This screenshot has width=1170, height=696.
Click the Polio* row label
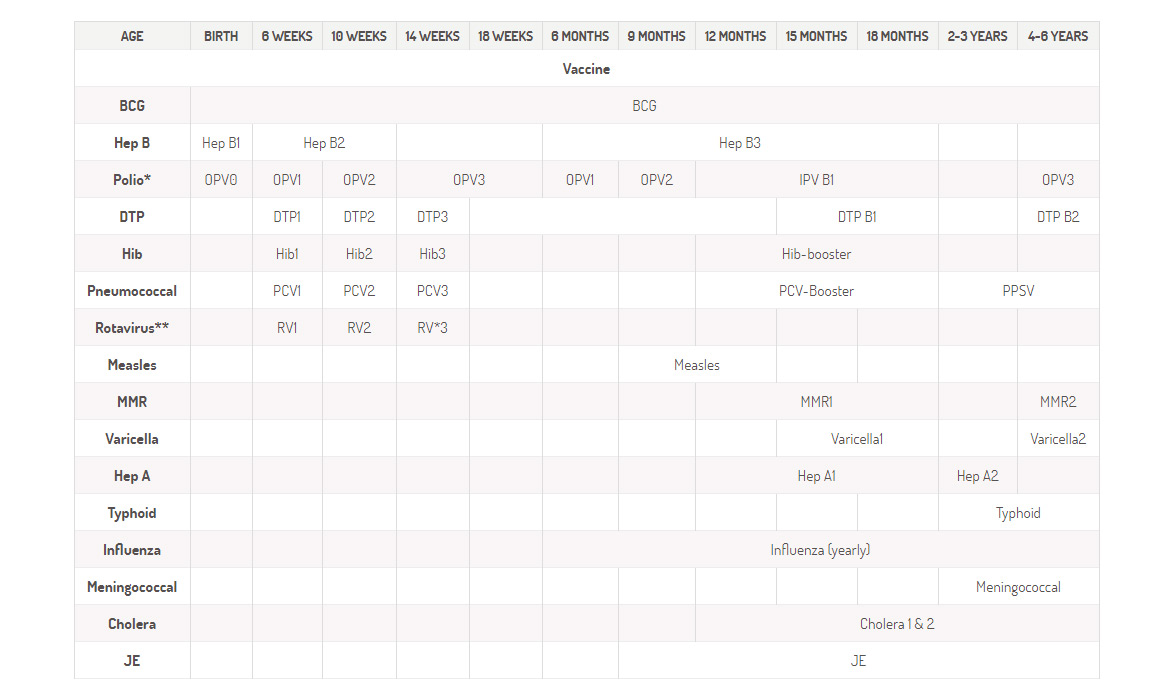tap(132, 180)
